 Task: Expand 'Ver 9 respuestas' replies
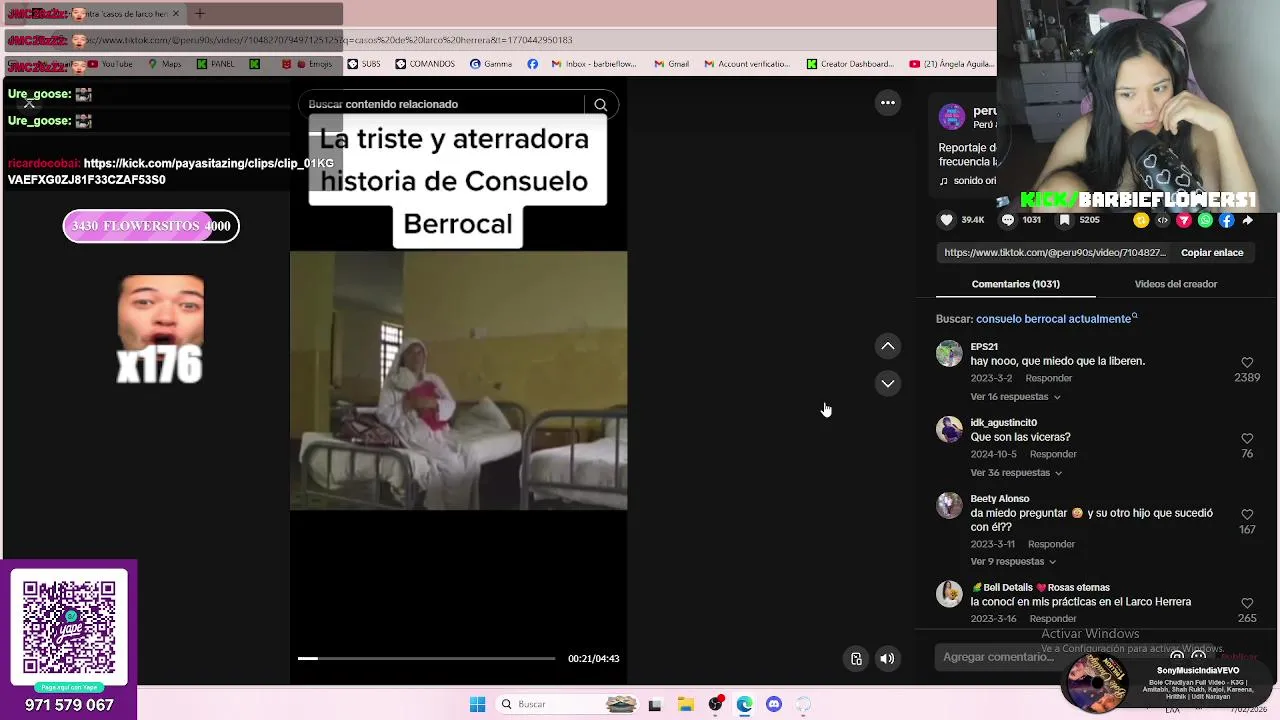(1013, 562)
